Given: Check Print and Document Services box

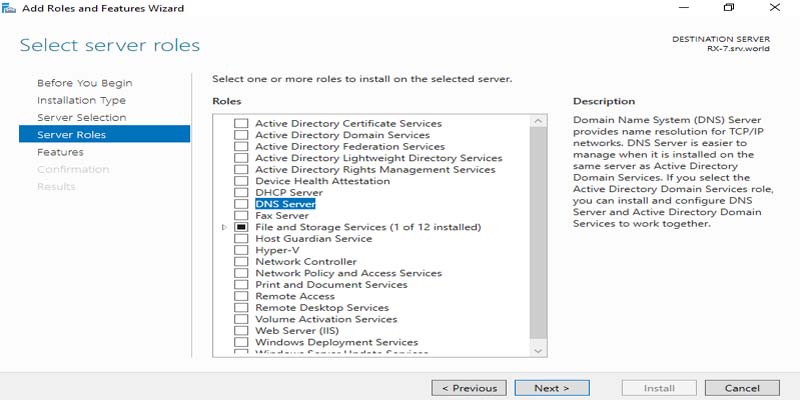Looking at the screenshot, I should coord(241,285).
